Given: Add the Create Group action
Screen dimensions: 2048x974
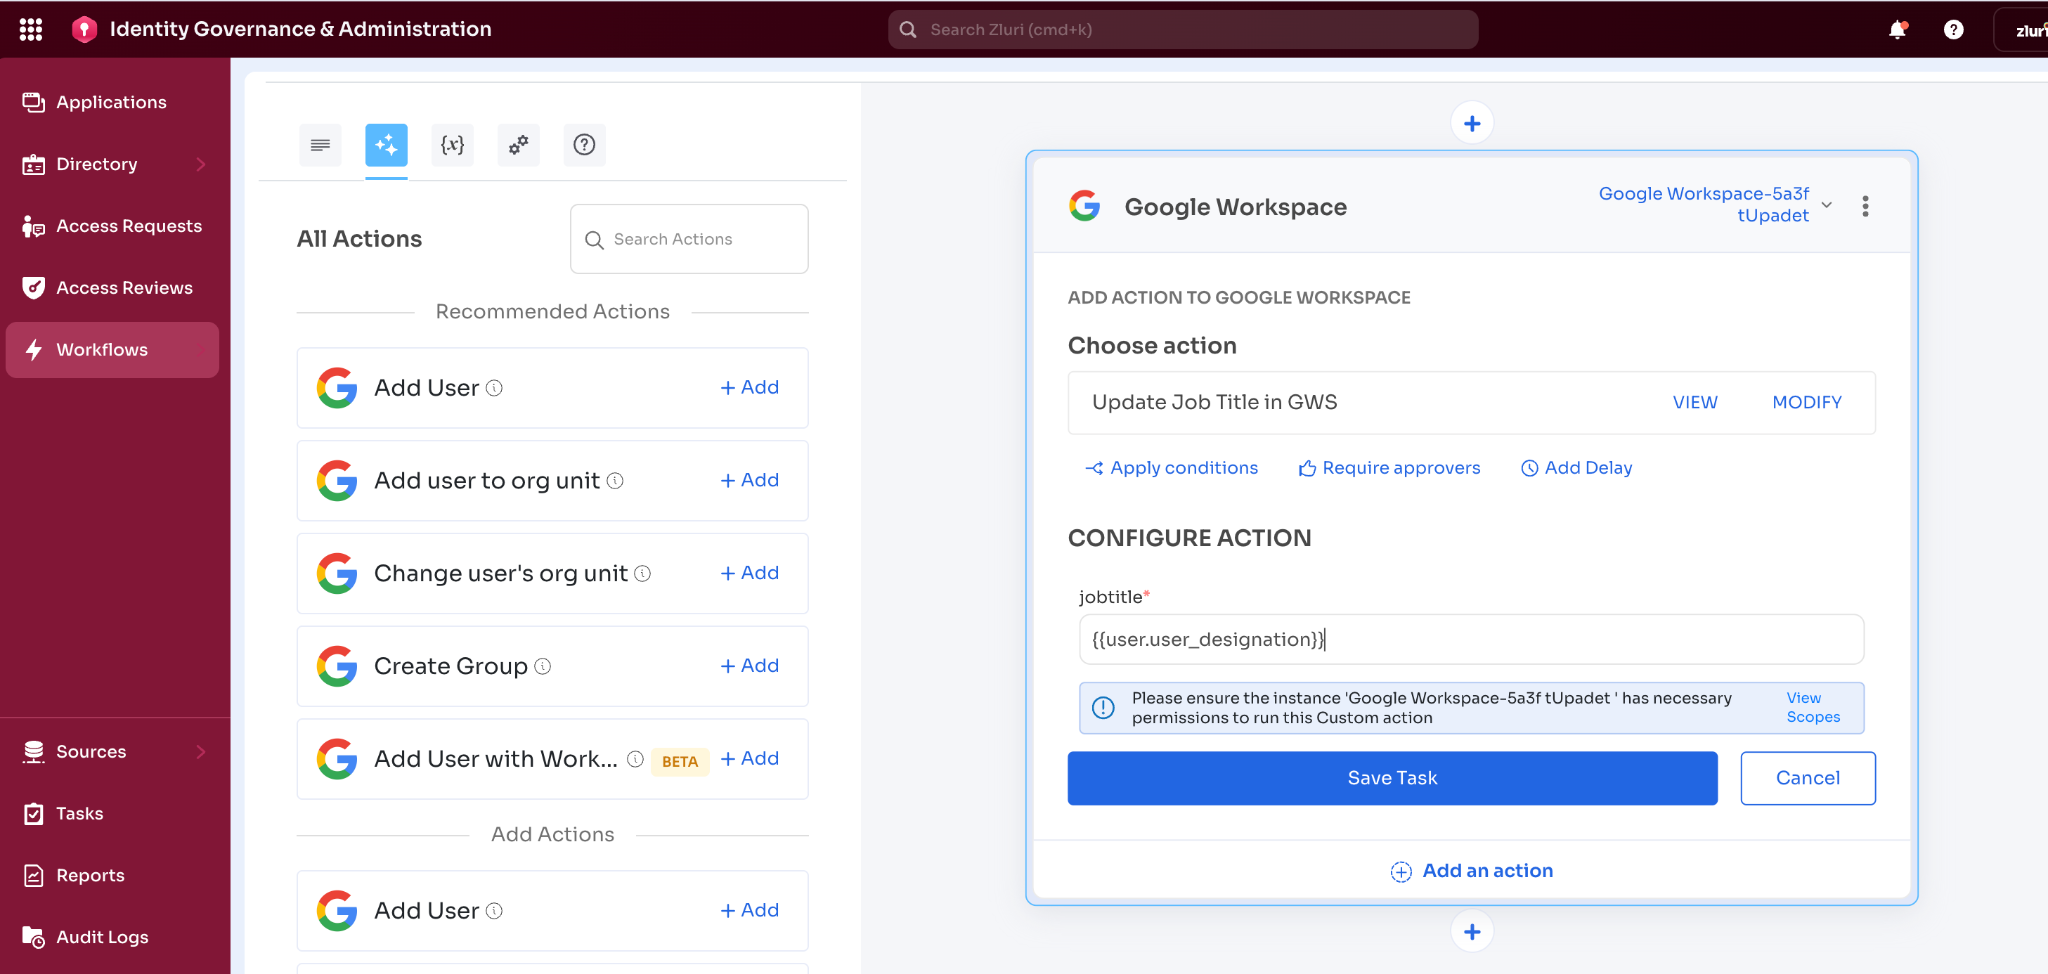Looking at the screenshot, I should click(x=750, y=666).
